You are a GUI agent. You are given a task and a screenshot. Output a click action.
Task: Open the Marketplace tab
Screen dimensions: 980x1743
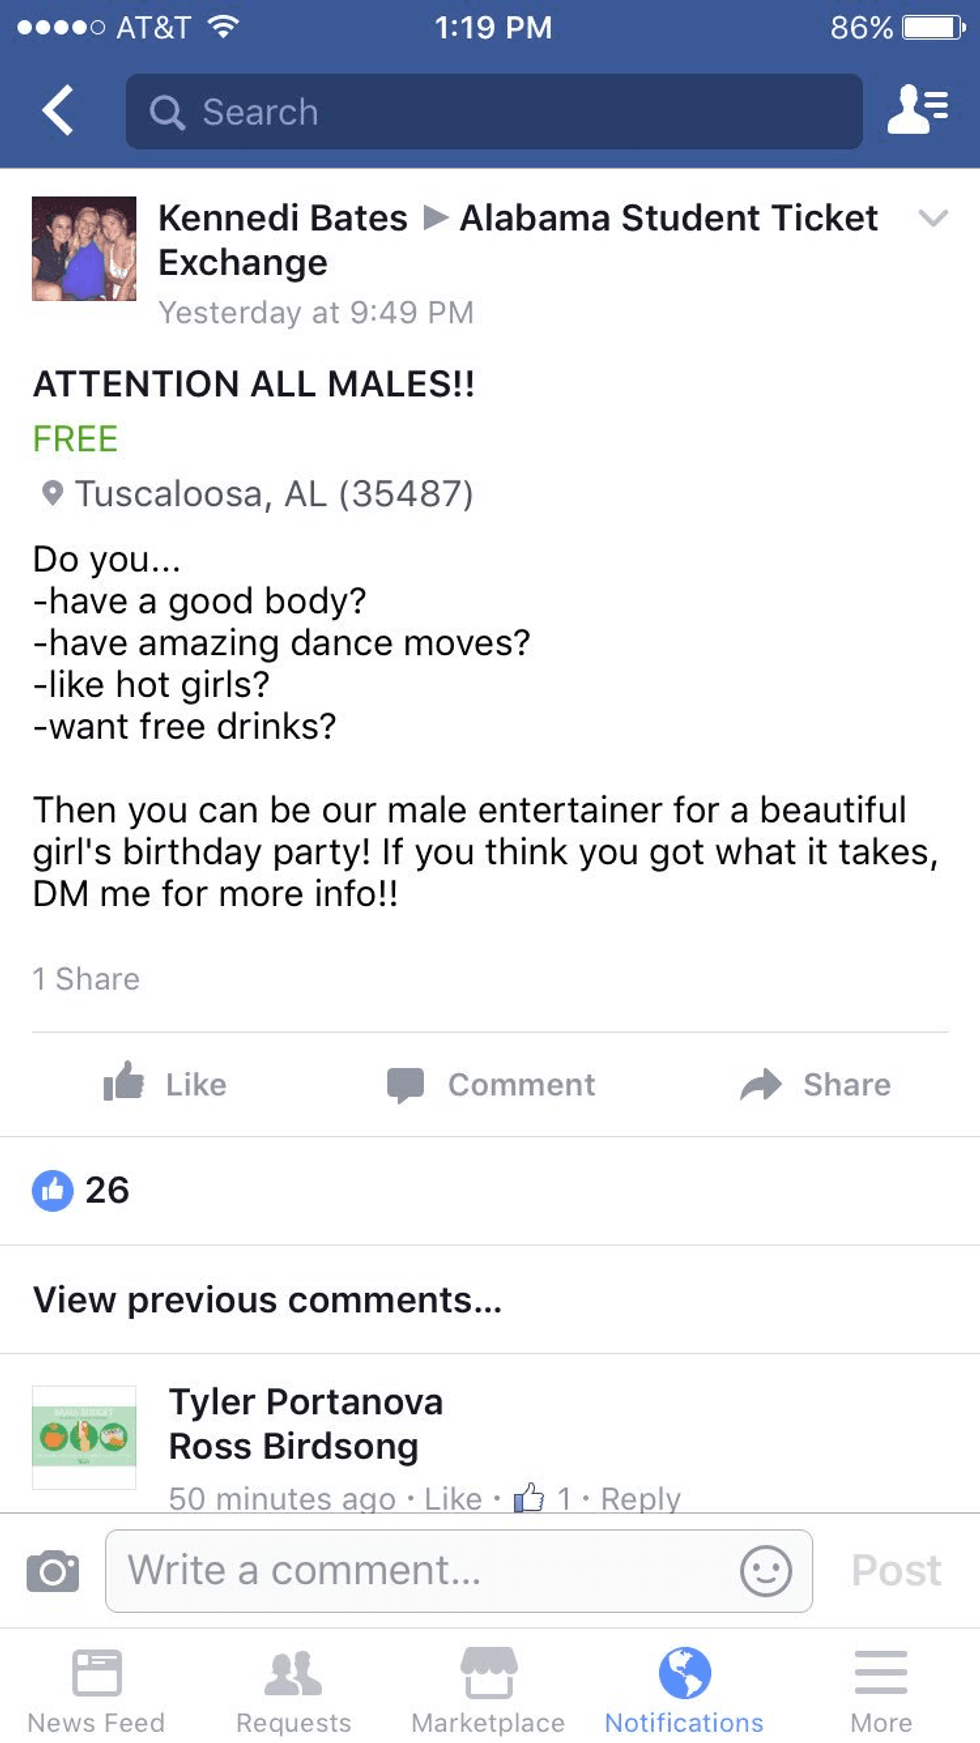pyautogui.click(x=488, y=1689)
